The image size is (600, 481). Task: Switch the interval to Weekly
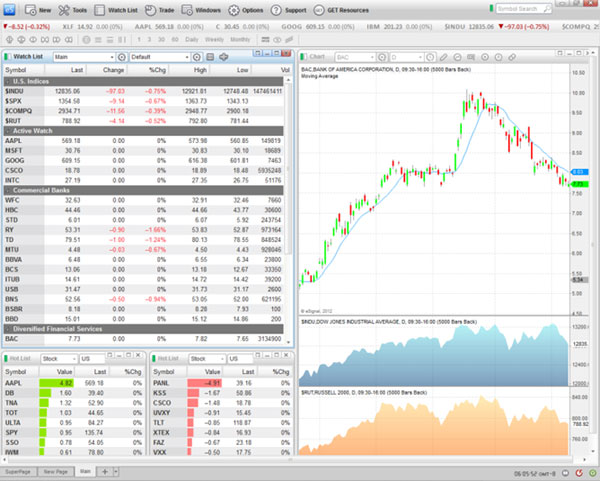point(214,39)
